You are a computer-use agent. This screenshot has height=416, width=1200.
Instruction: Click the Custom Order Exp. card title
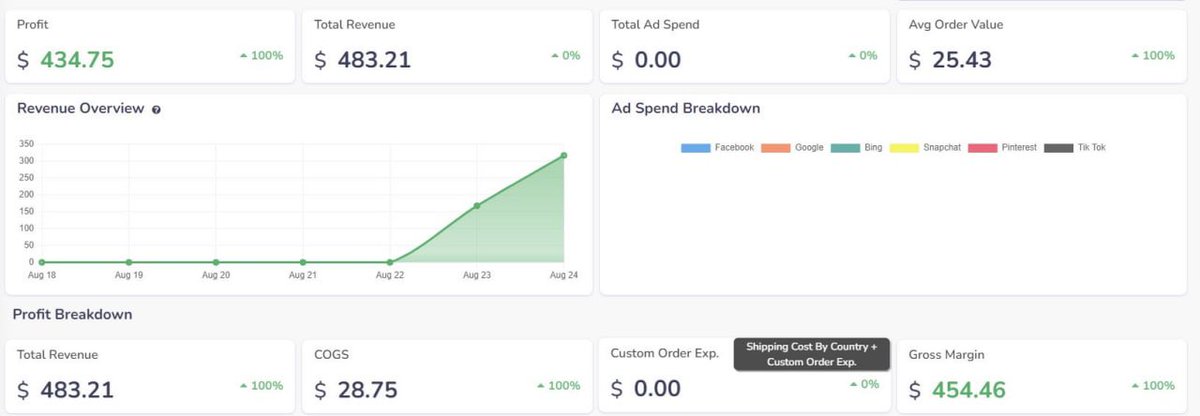click(x=665, y=353)
